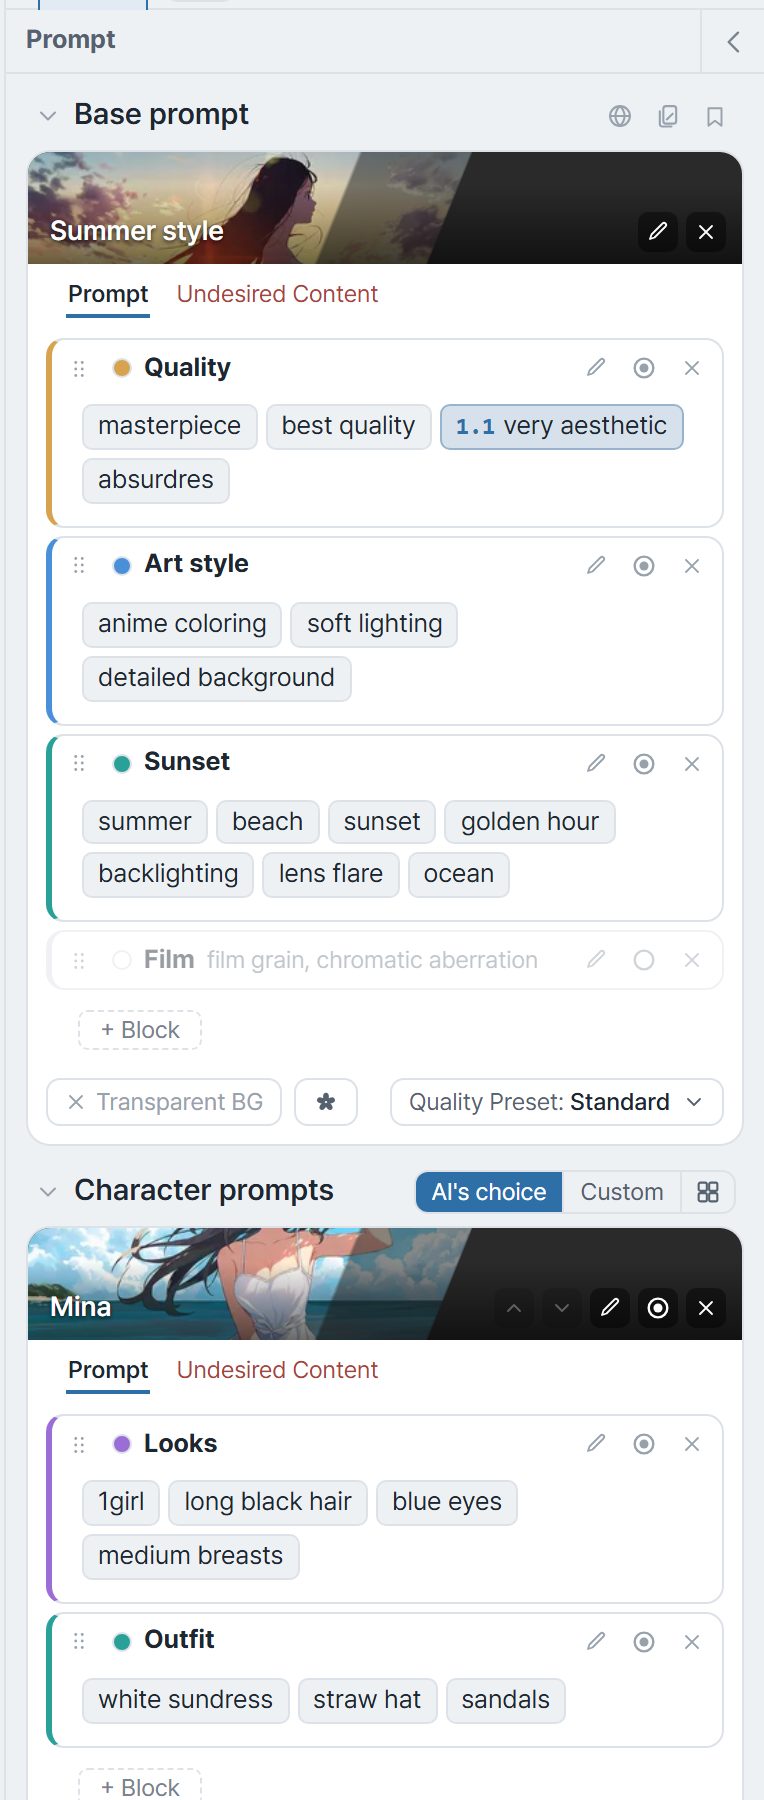
Task: Open the grid layout icon in Character prompts
Action: (x=708, y=1192)
